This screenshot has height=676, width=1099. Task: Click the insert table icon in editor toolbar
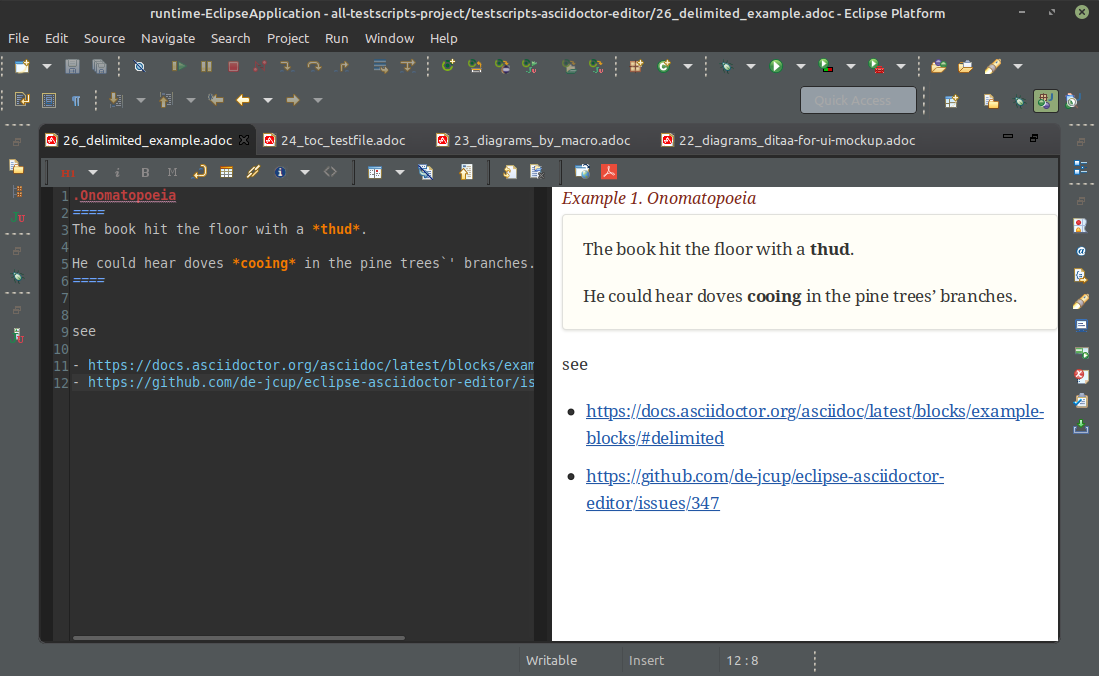(226, 173)
